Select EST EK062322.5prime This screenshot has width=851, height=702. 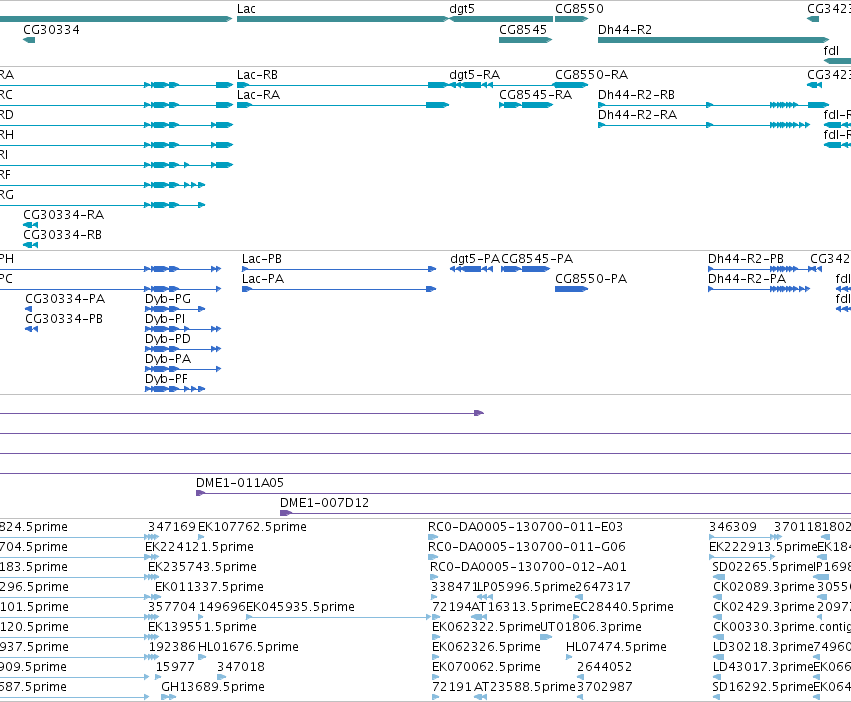[x=486, y=627]
